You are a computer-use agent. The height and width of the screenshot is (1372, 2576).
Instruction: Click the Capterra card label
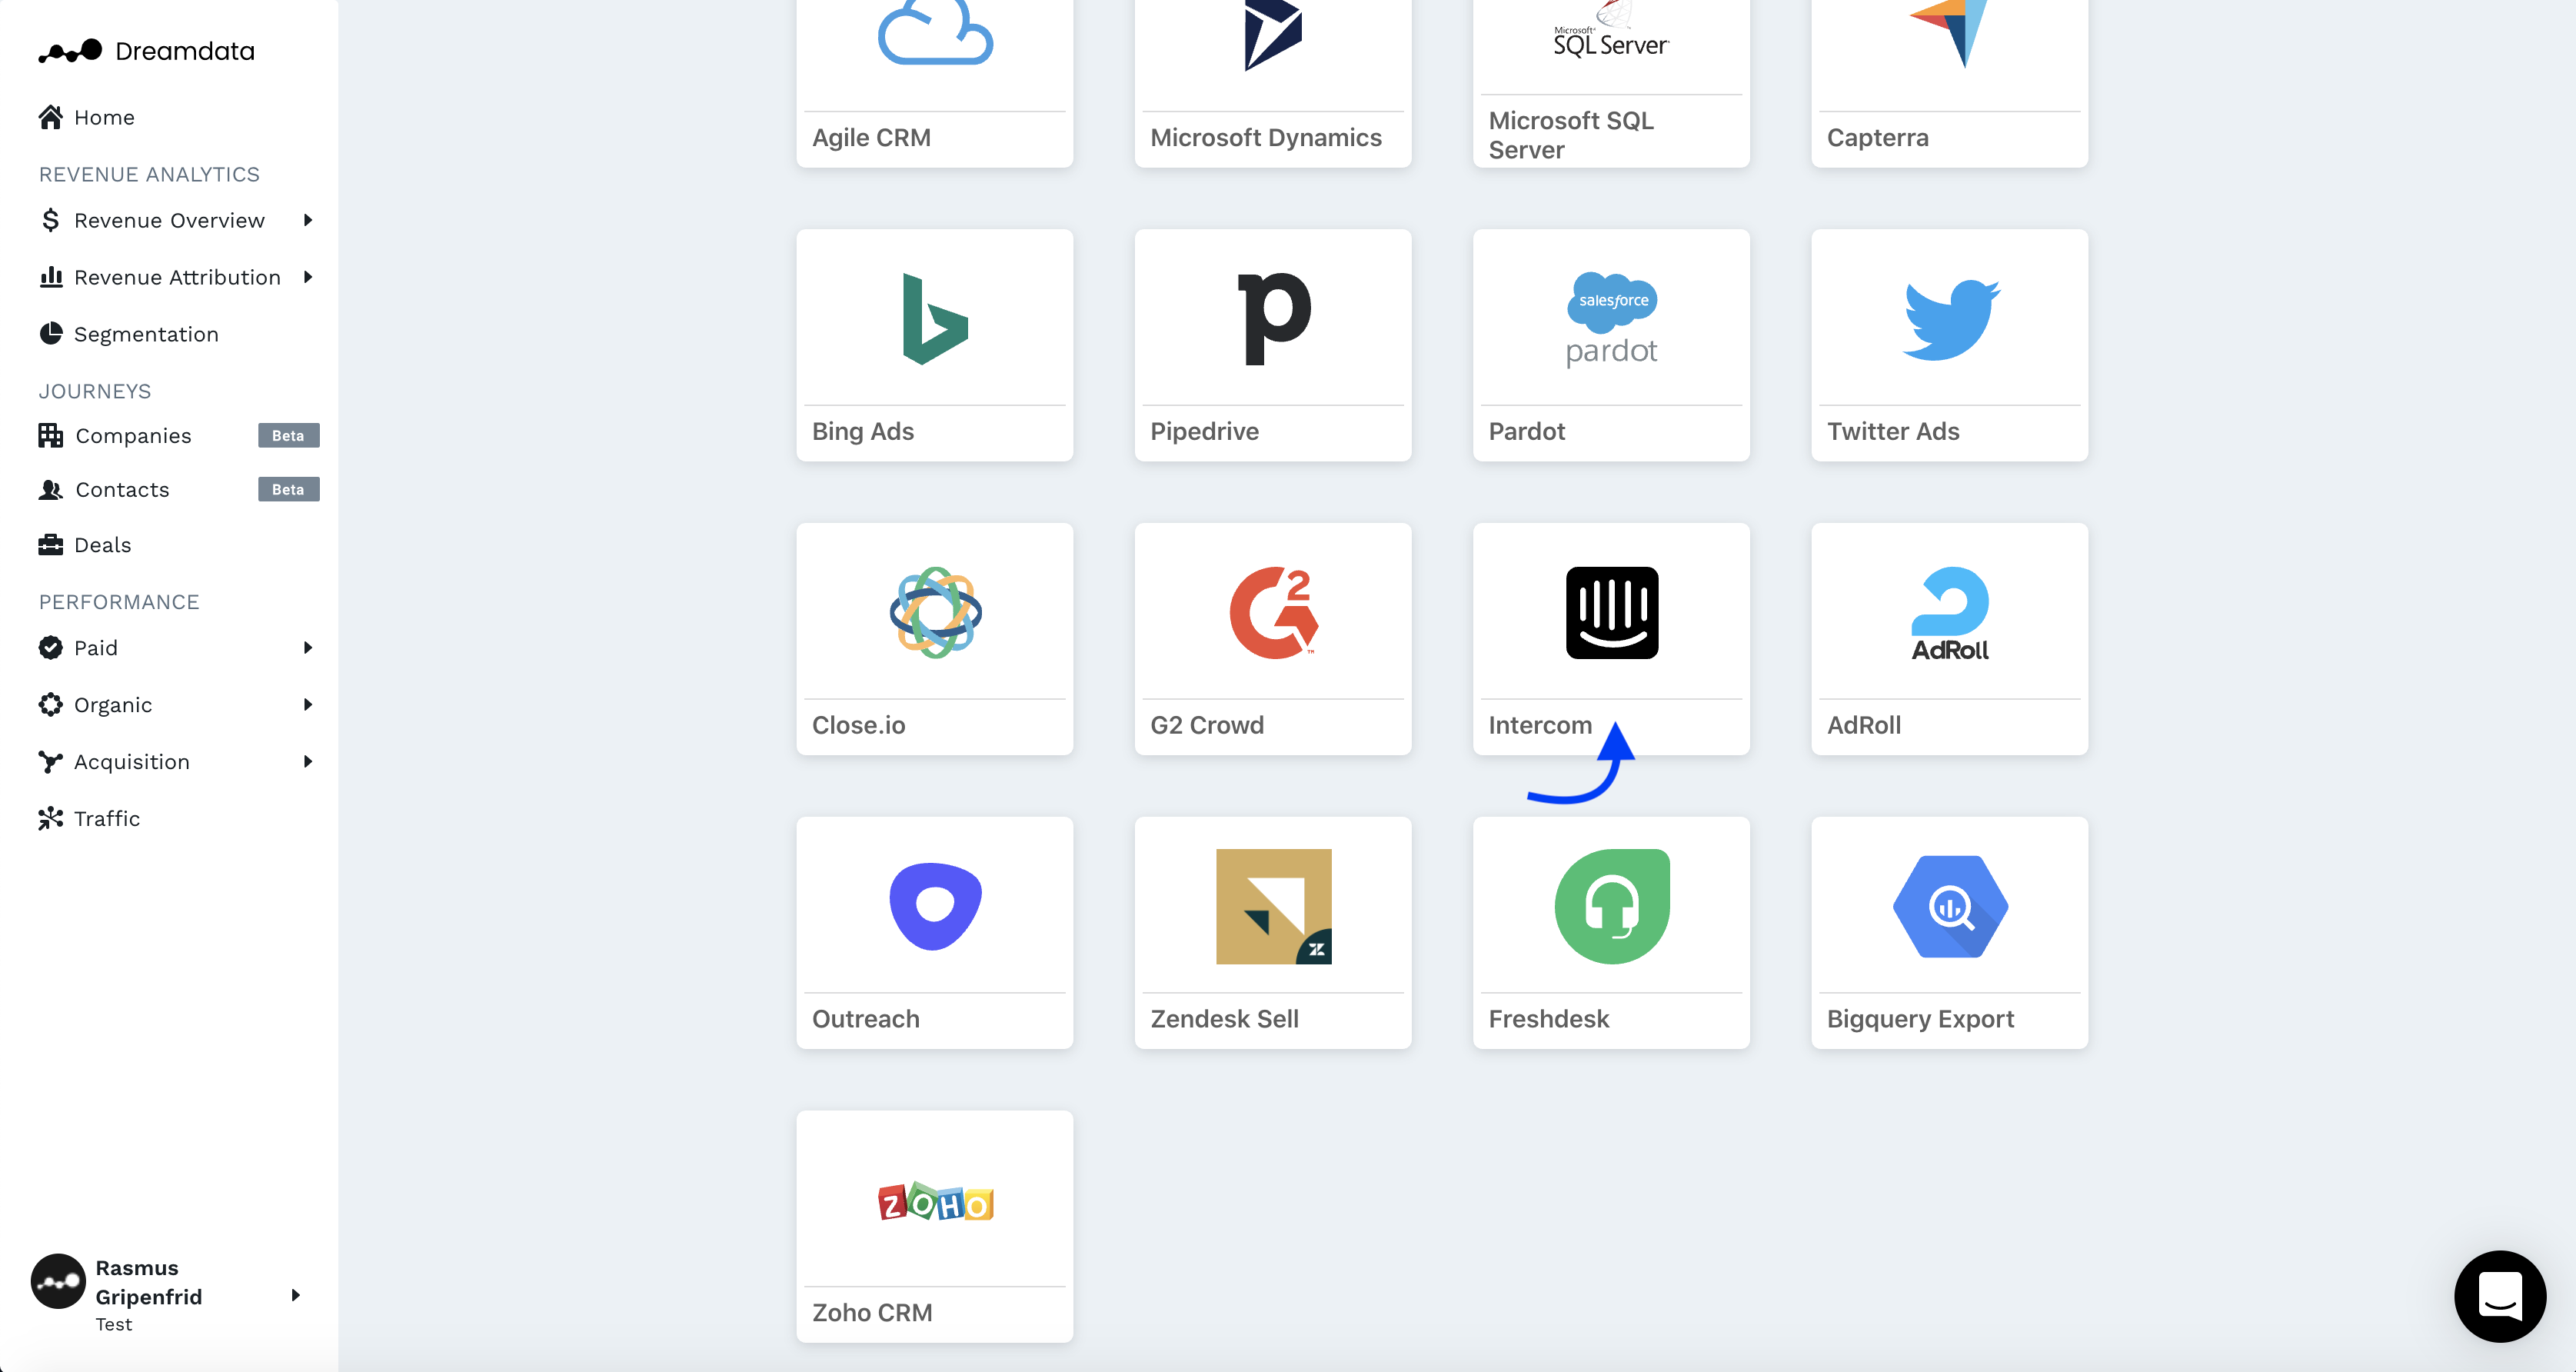pyautogui.click(x=1877, y=138)
